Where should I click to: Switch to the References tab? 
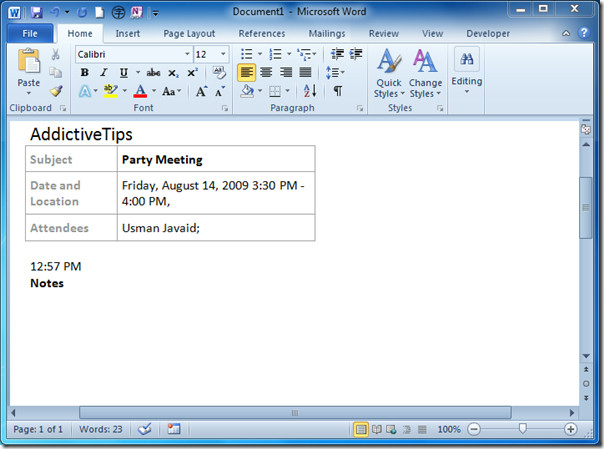pyautogui.click(x=262, y=34)
